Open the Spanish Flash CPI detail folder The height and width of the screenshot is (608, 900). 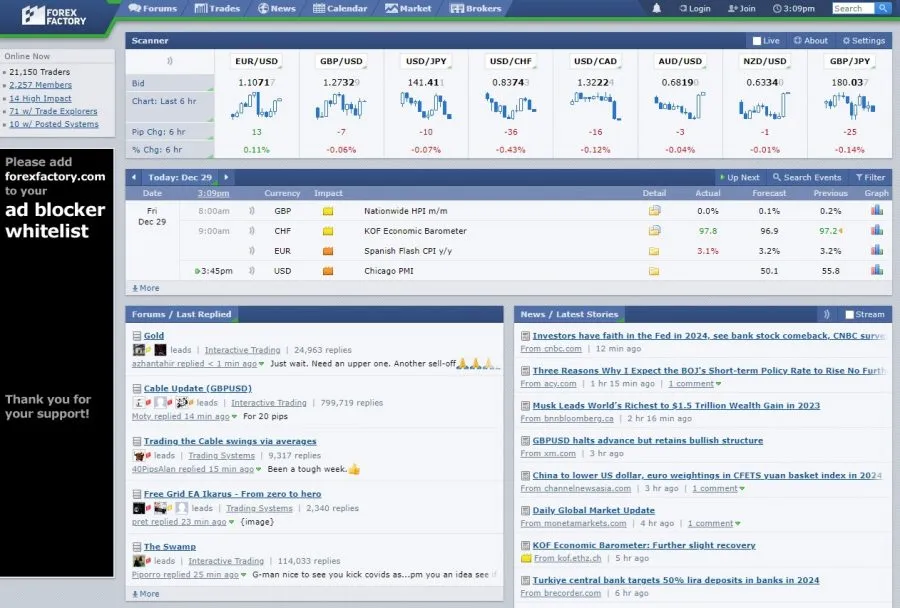pos(654,251)
